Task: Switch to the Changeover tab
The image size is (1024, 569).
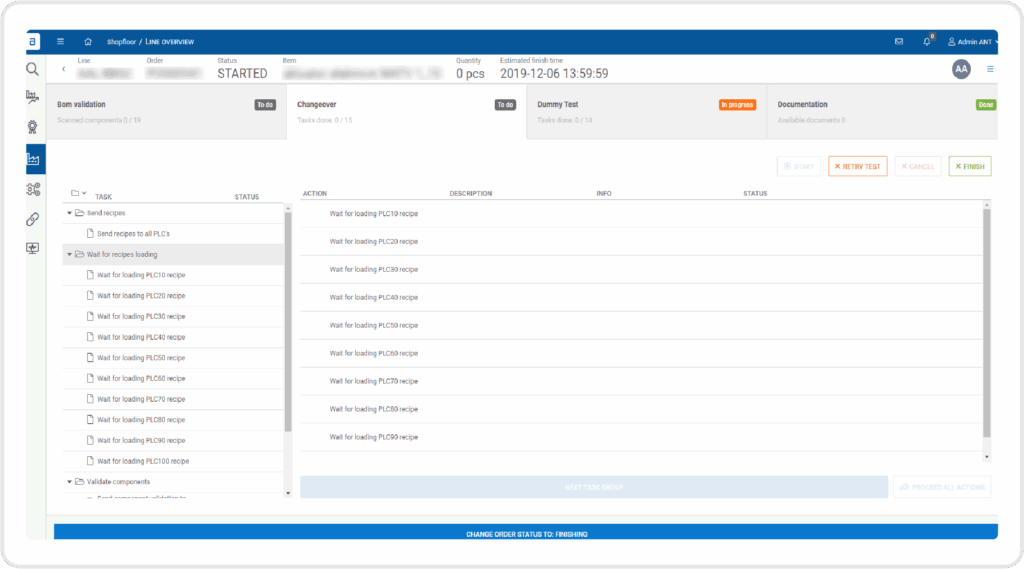Action: click(x=406, y=112)
